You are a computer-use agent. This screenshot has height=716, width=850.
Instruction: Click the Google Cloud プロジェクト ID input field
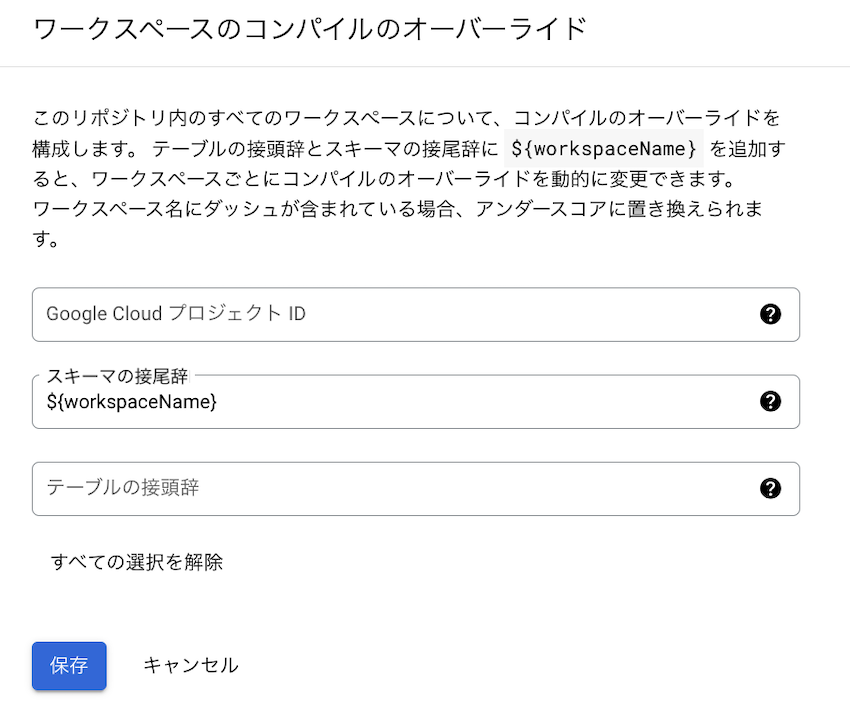click(300, 314)
